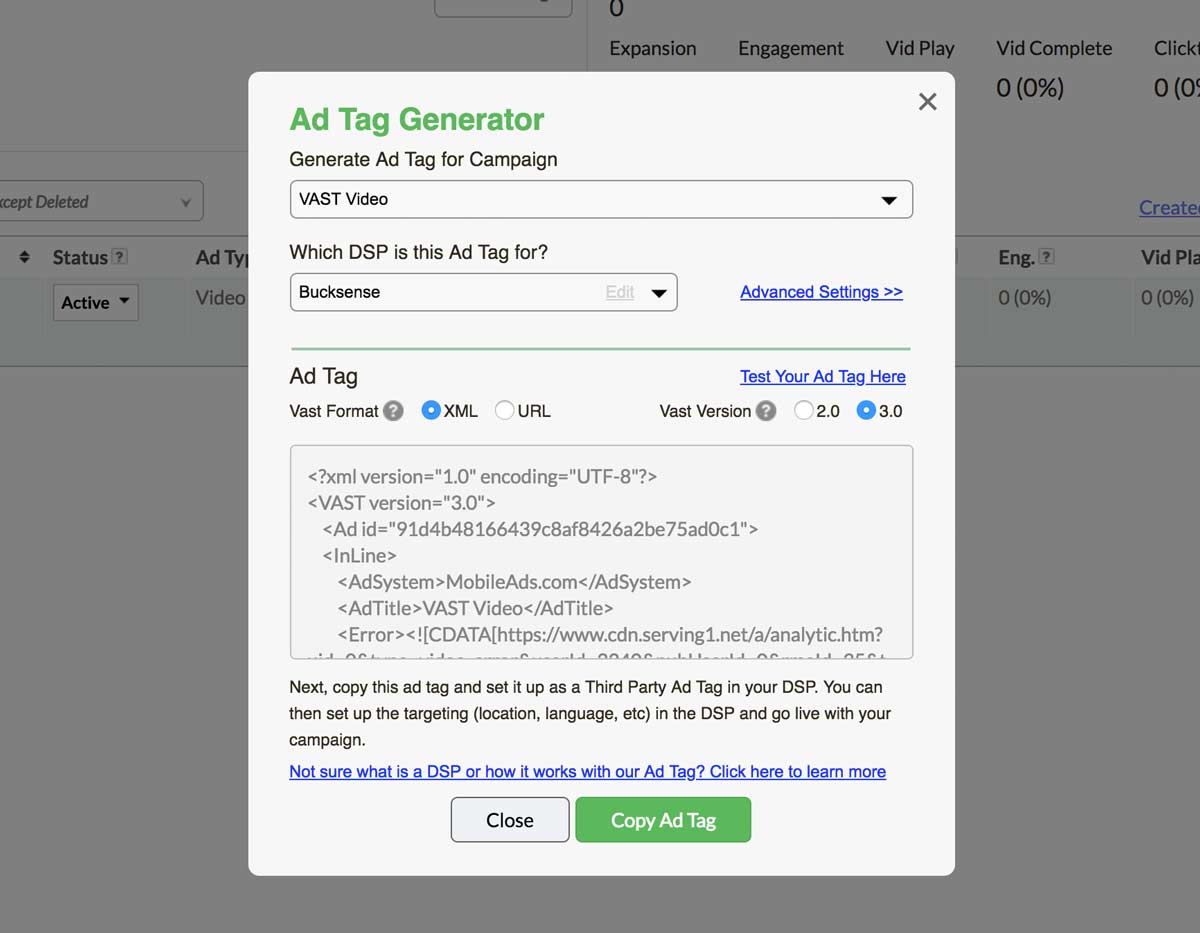The width and height of the screenshot is (1200, 933).
Task: Click the Vast Format help question icon
Action: [394, 411]
